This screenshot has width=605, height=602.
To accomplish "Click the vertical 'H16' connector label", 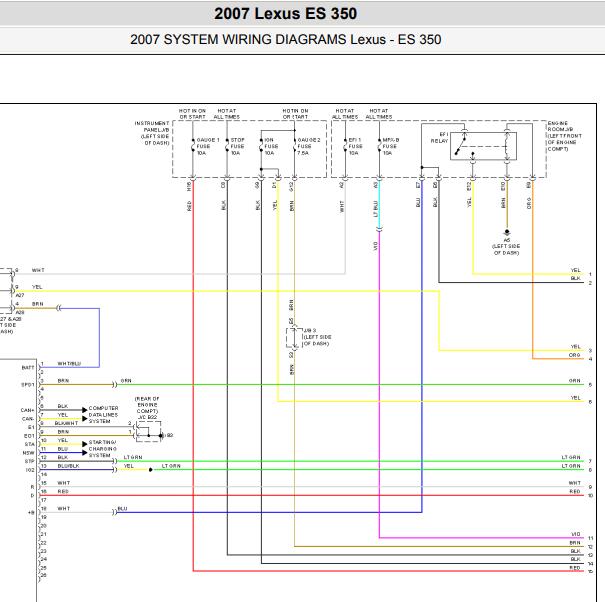I will tap(189, 186).
